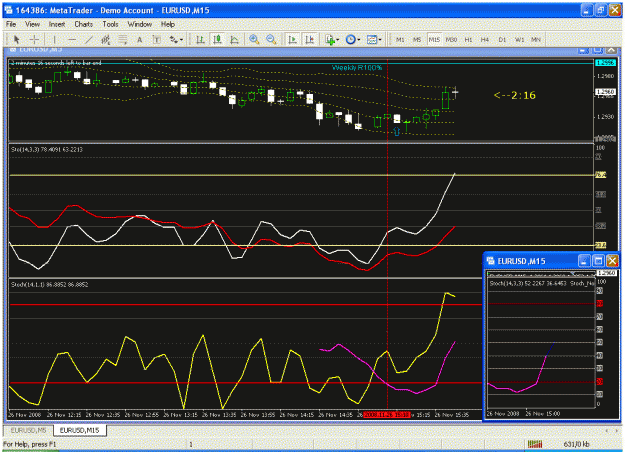This screenshot has height=452, width=625.
Task: Set timeframe to MN
Action: [x=536, y=39]
